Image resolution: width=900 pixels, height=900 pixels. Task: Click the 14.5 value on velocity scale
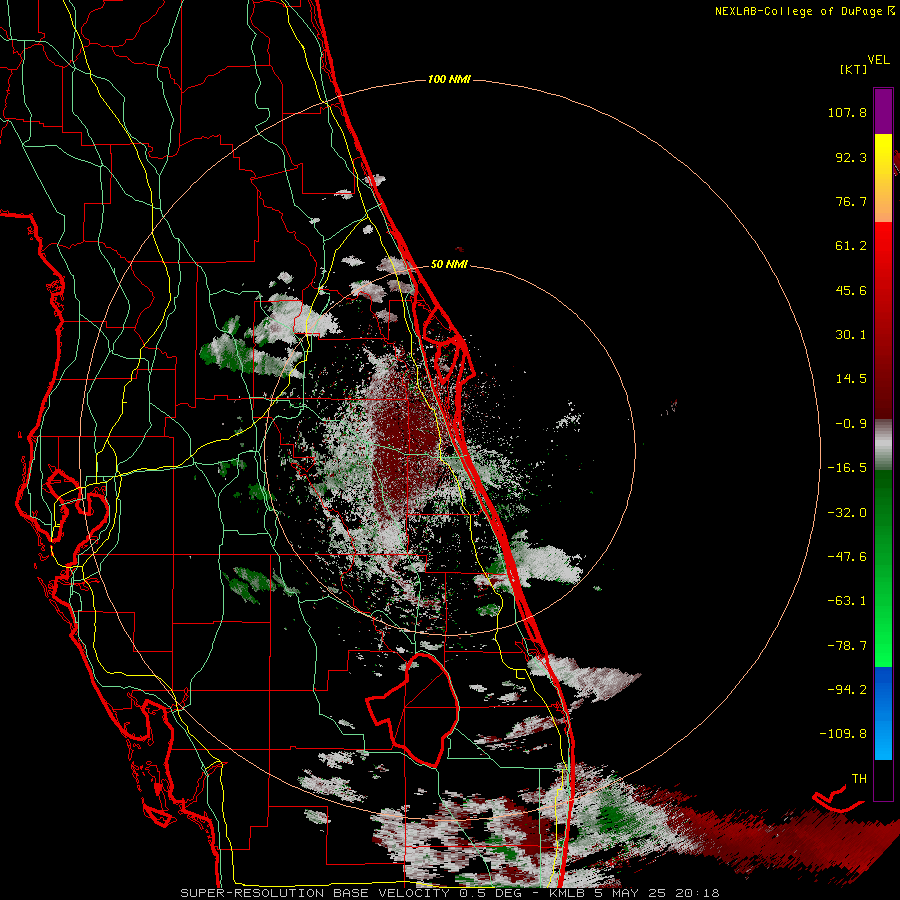[851, 379]
